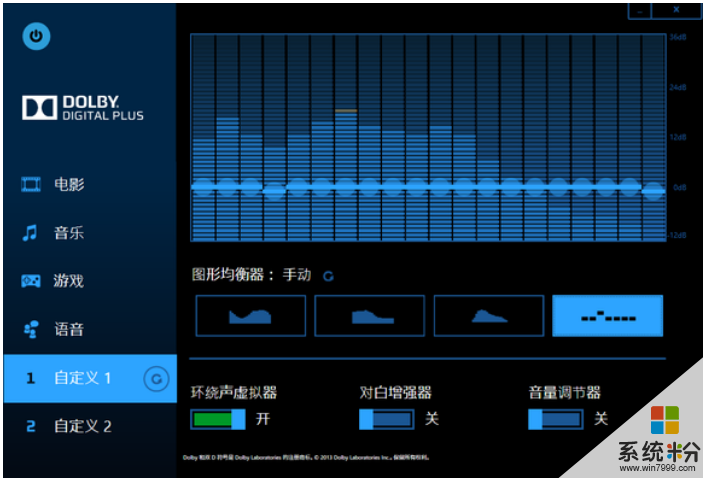Click the music note icon beside 音乐
Screen dimensions: 703x479
point(30,233)
